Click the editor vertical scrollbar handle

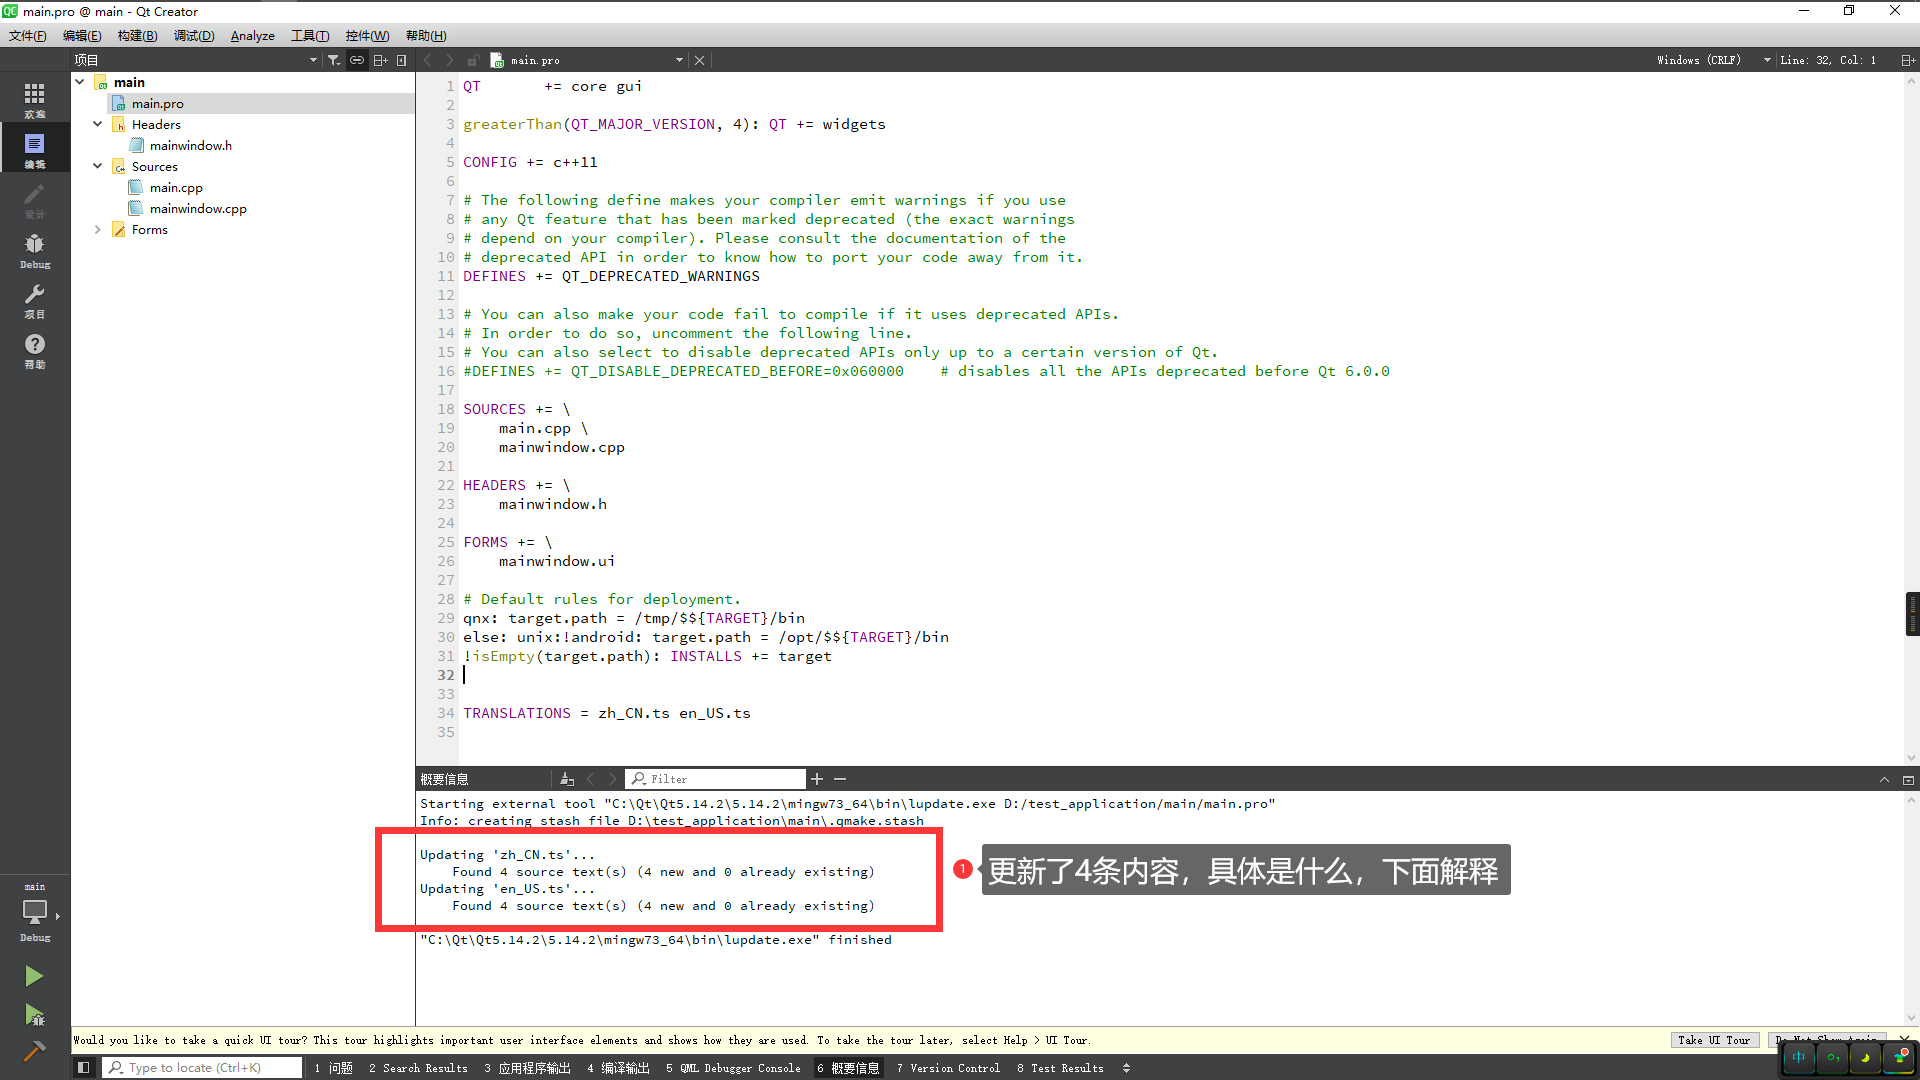pyautogui.click(x=1912, y=614)
